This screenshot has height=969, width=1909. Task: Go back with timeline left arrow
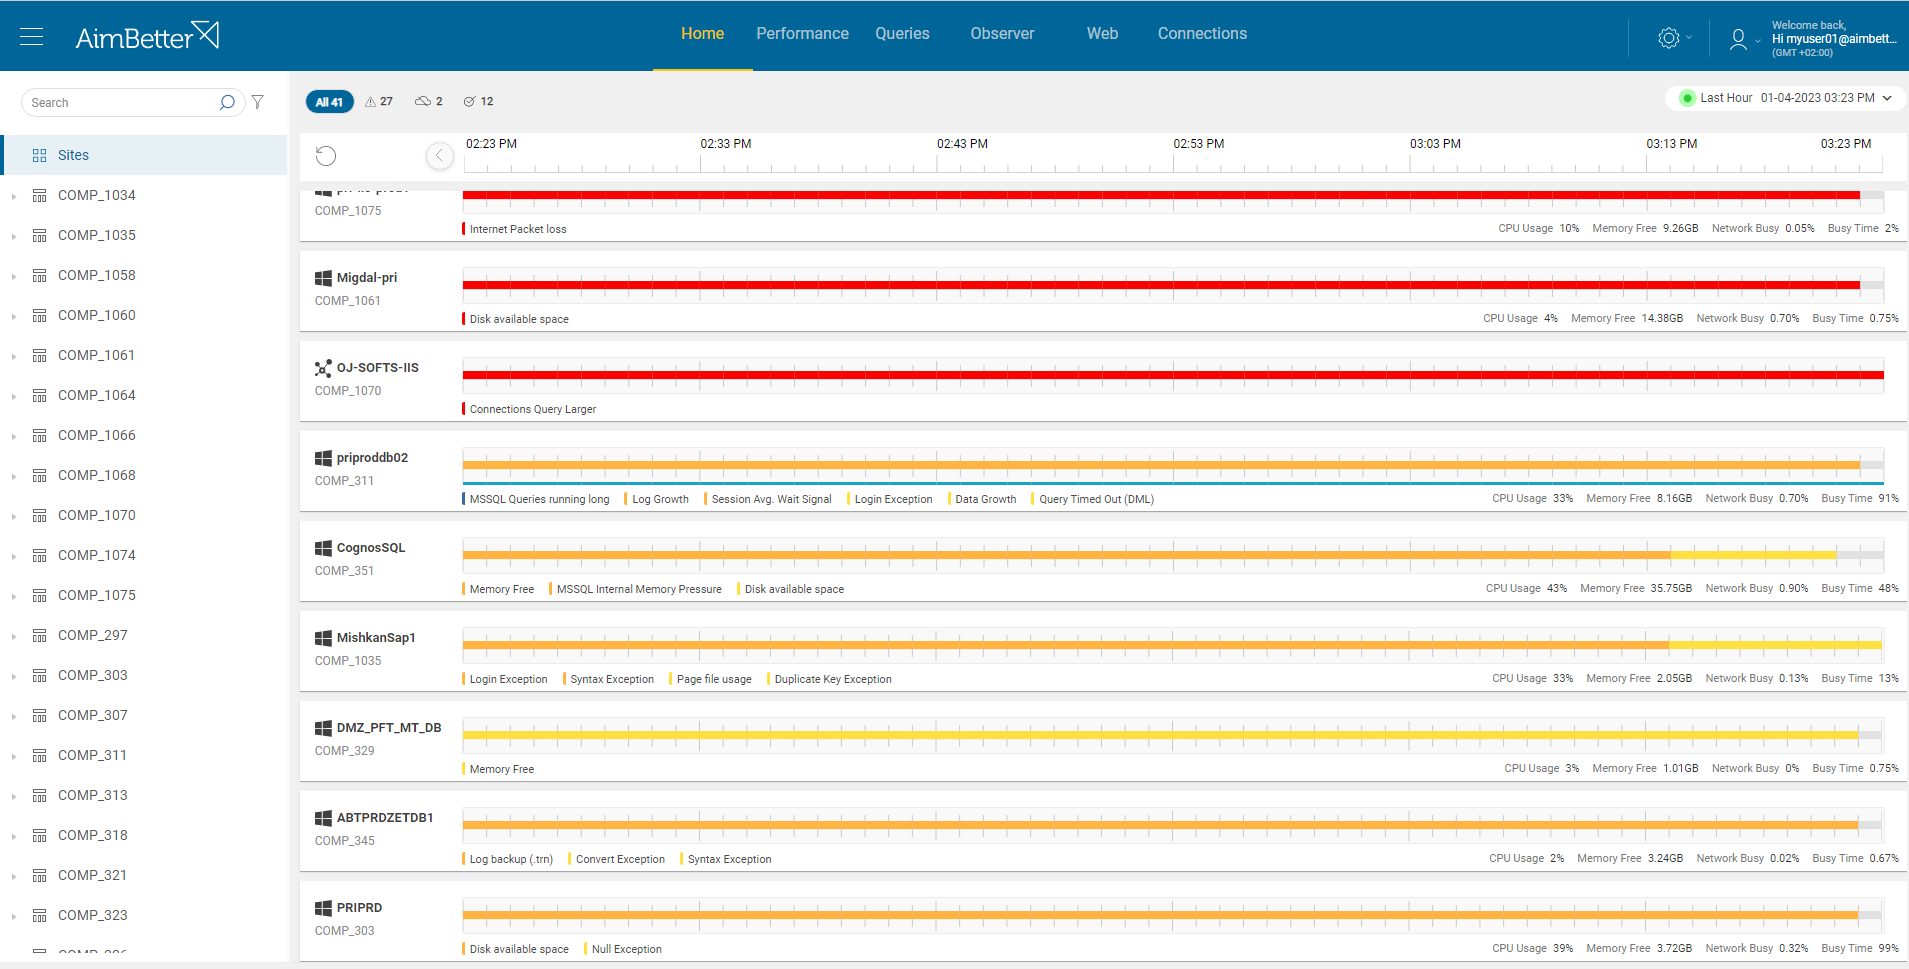click(x=439, y=155)
